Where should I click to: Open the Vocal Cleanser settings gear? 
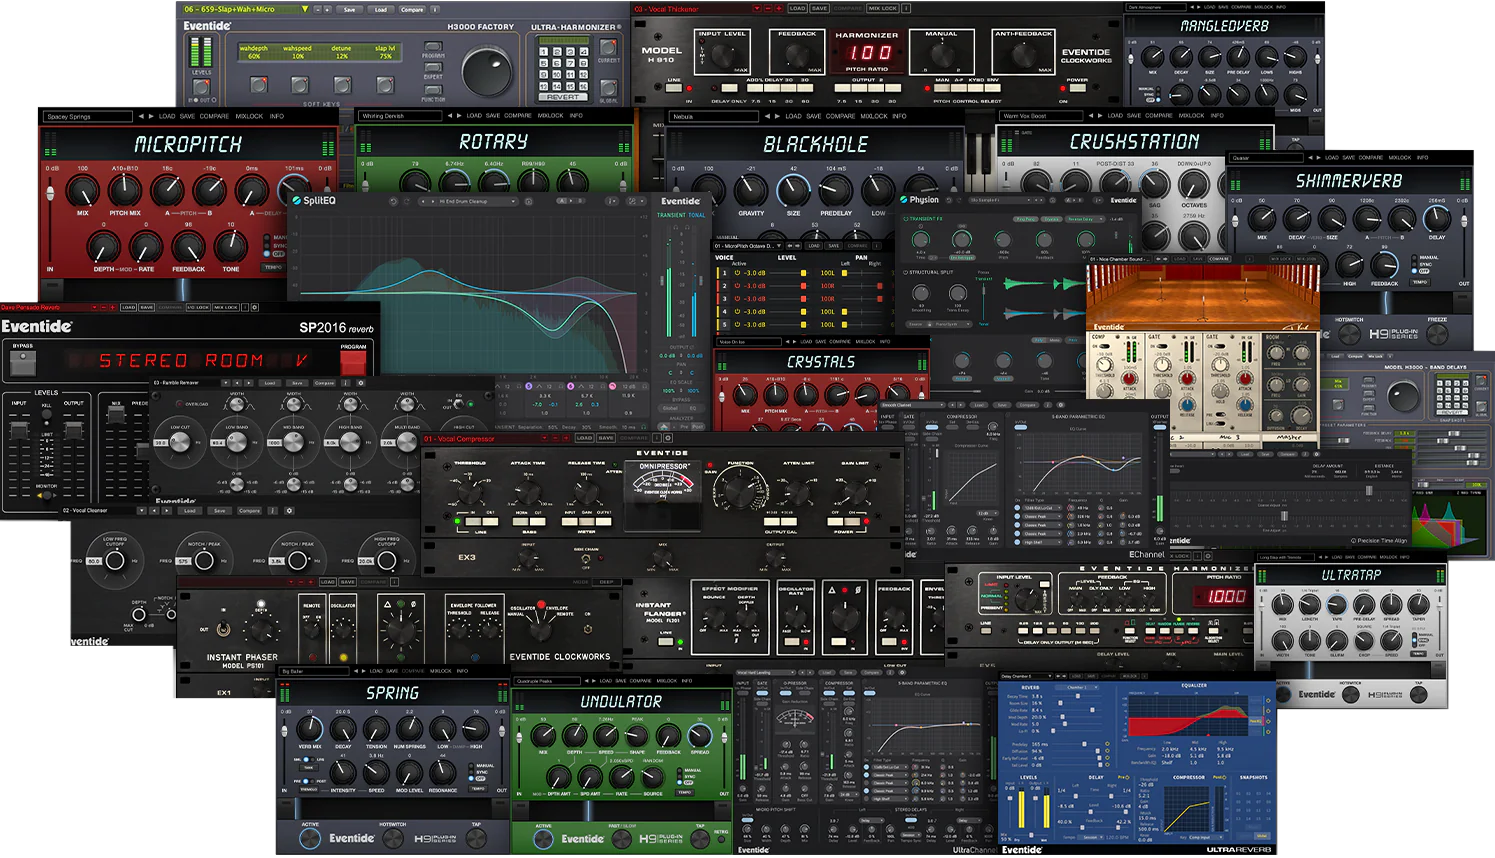pos(289,511)
